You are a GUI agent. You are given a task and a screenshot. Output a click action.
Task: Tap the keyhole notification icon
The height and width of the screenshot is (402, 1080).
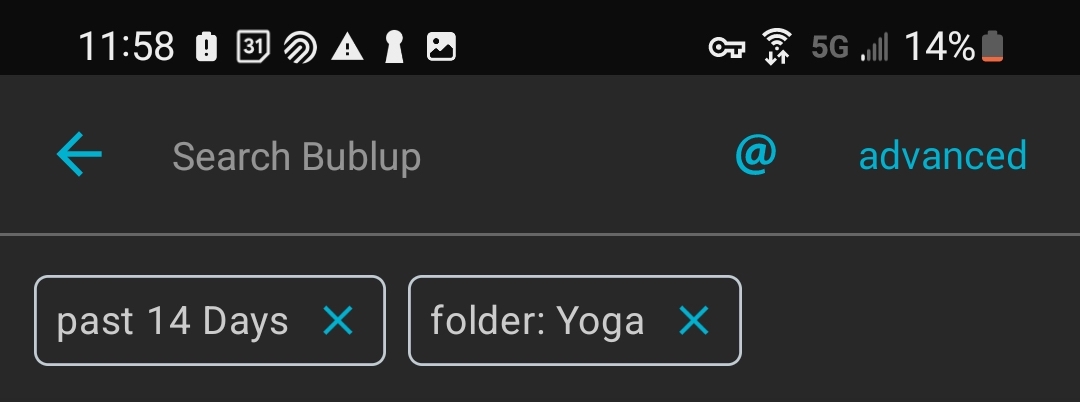pos(394,47)
